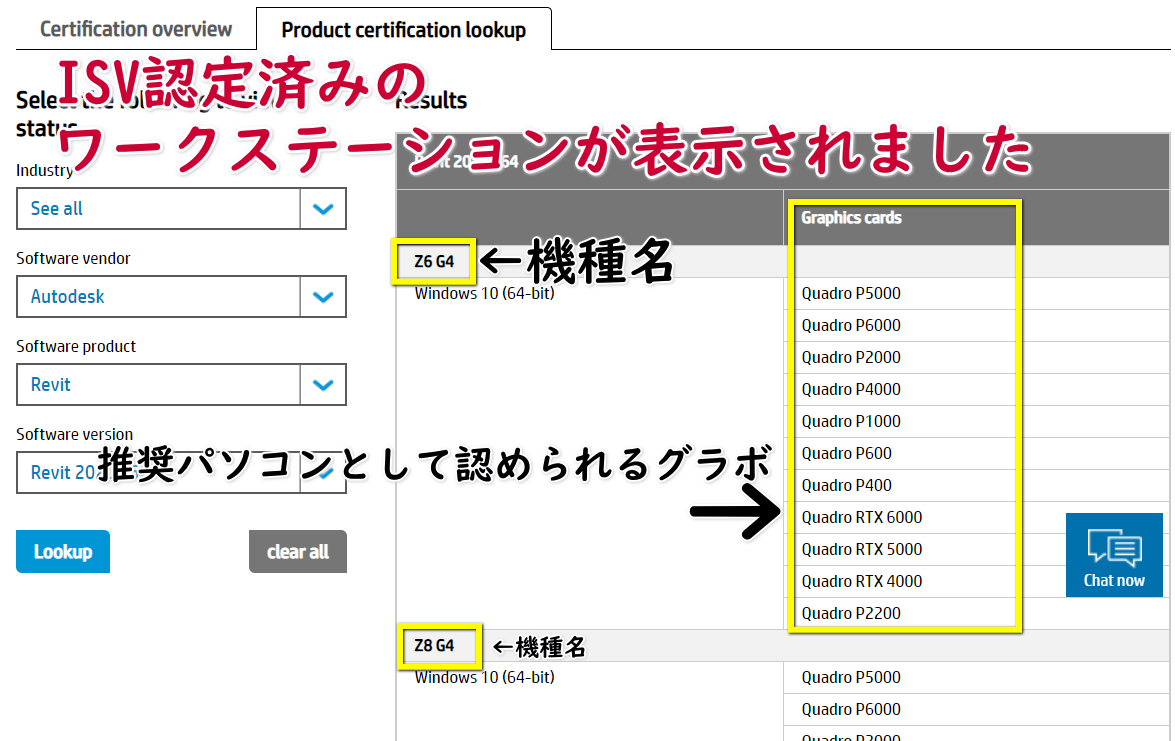Expand the Software product dropdown arrow

click(x=323, y=385)
